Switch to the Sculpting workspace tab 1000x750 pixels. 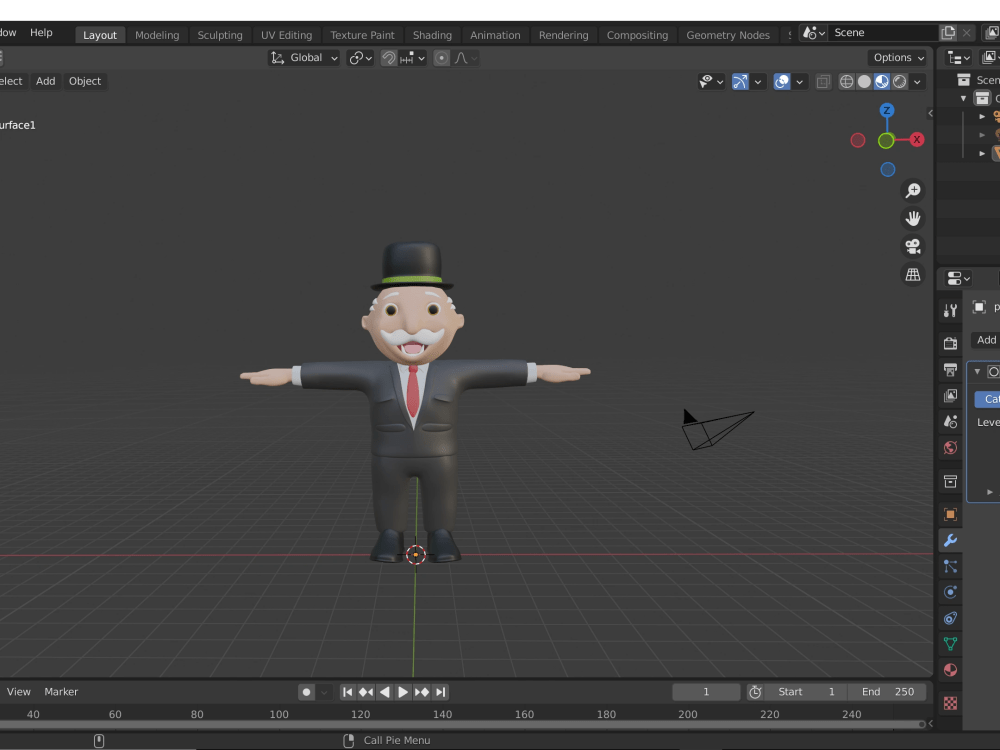pyautogui.click(x=220, y=35)
